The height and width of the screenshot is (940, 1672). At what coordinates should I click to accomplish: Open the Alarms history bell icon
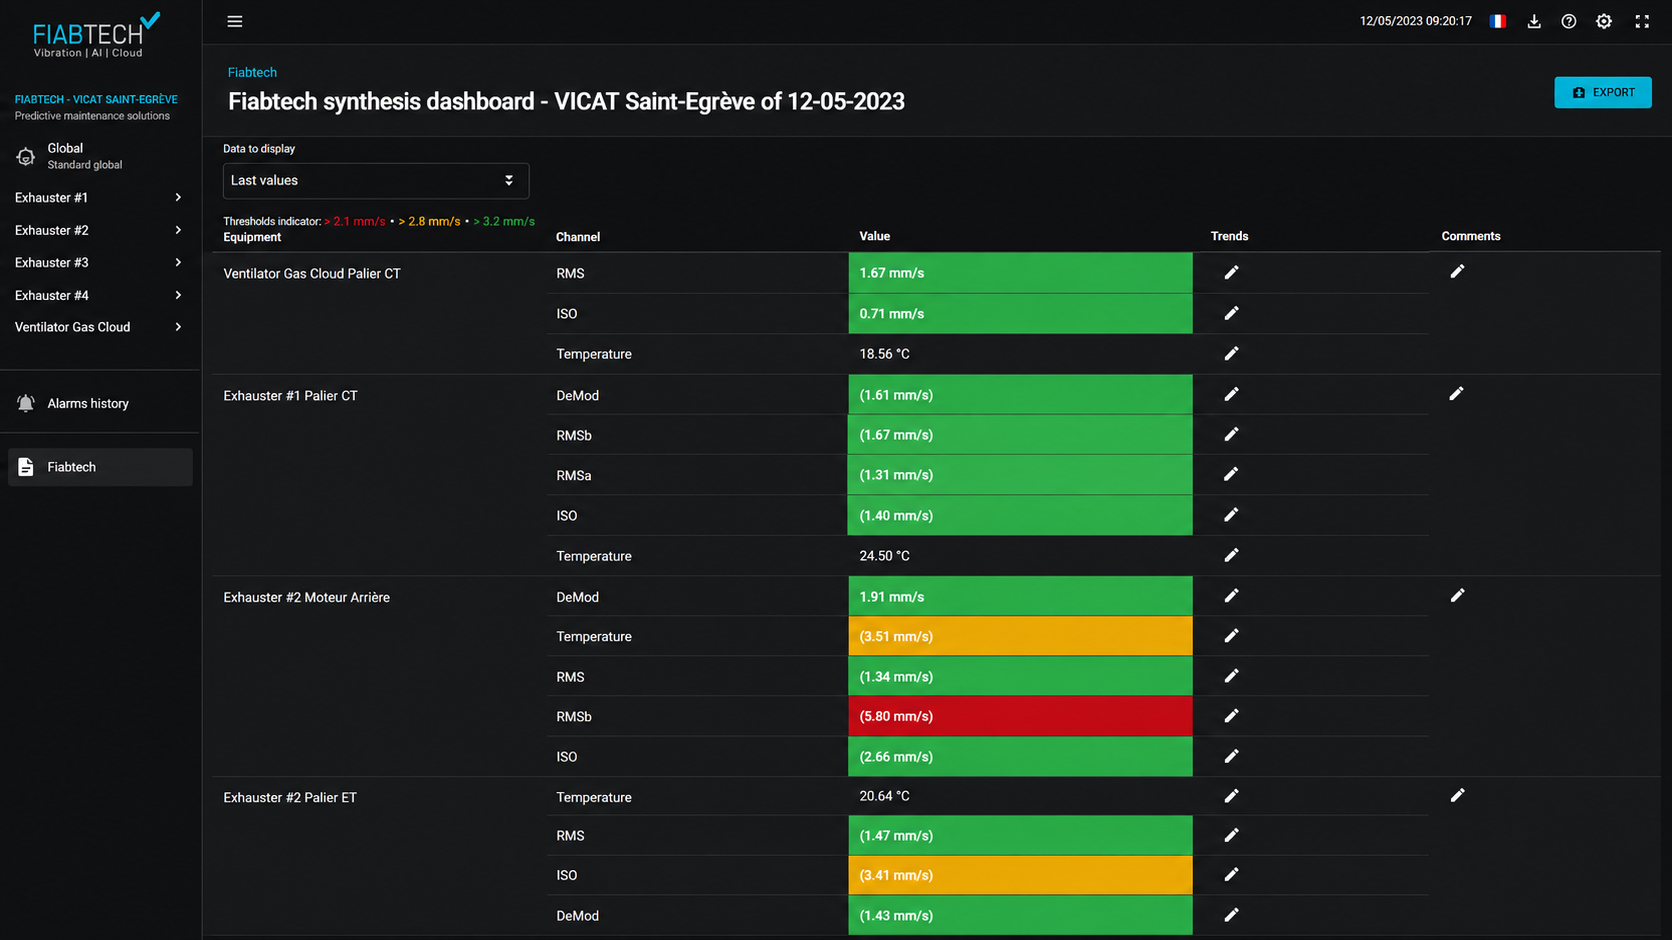coord(26,403)
